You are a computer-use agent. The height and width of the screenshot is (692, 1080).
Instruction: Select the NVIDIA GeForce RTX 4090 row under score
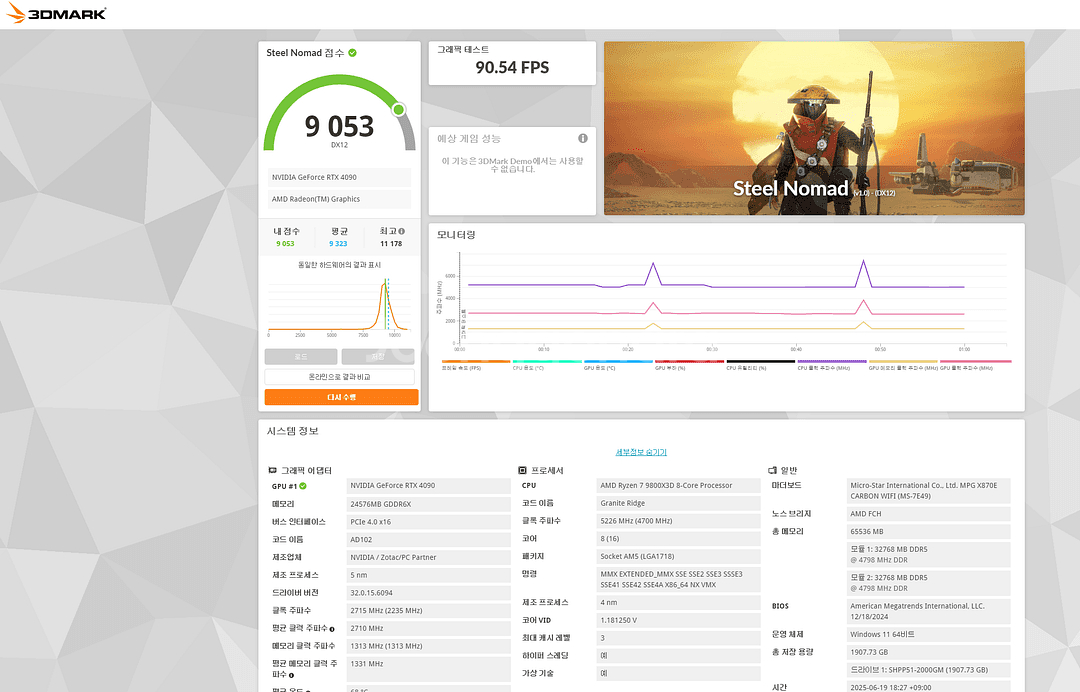[340, 178]
